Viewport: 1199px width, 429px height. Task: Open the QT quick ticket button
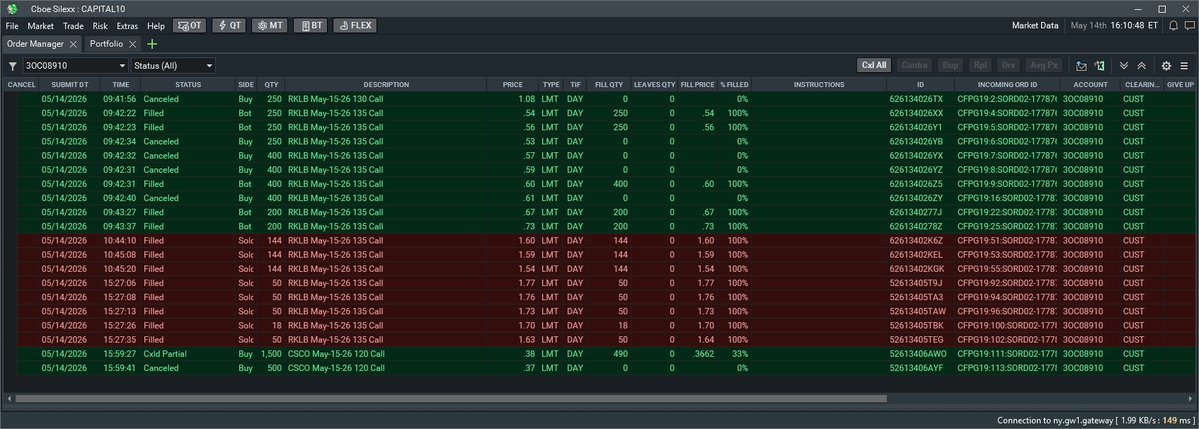(x=229, y=25)
